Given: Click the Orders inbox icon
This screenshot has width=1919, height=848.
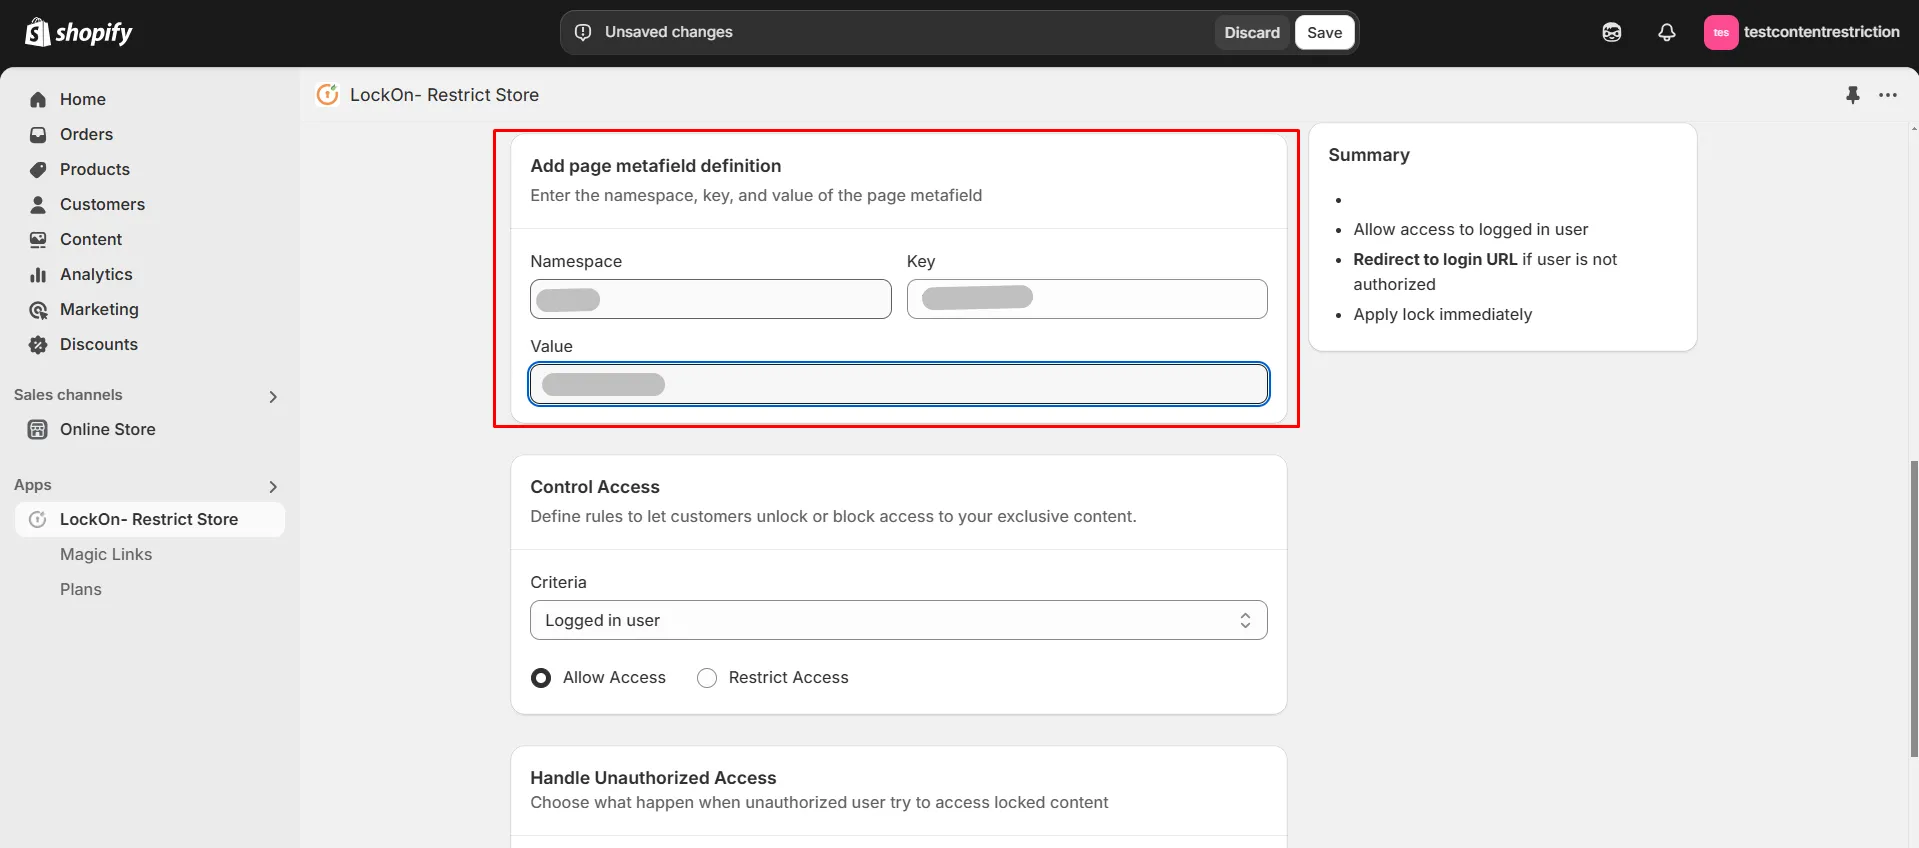Looking at the screenshot, I should pos(38,134).
